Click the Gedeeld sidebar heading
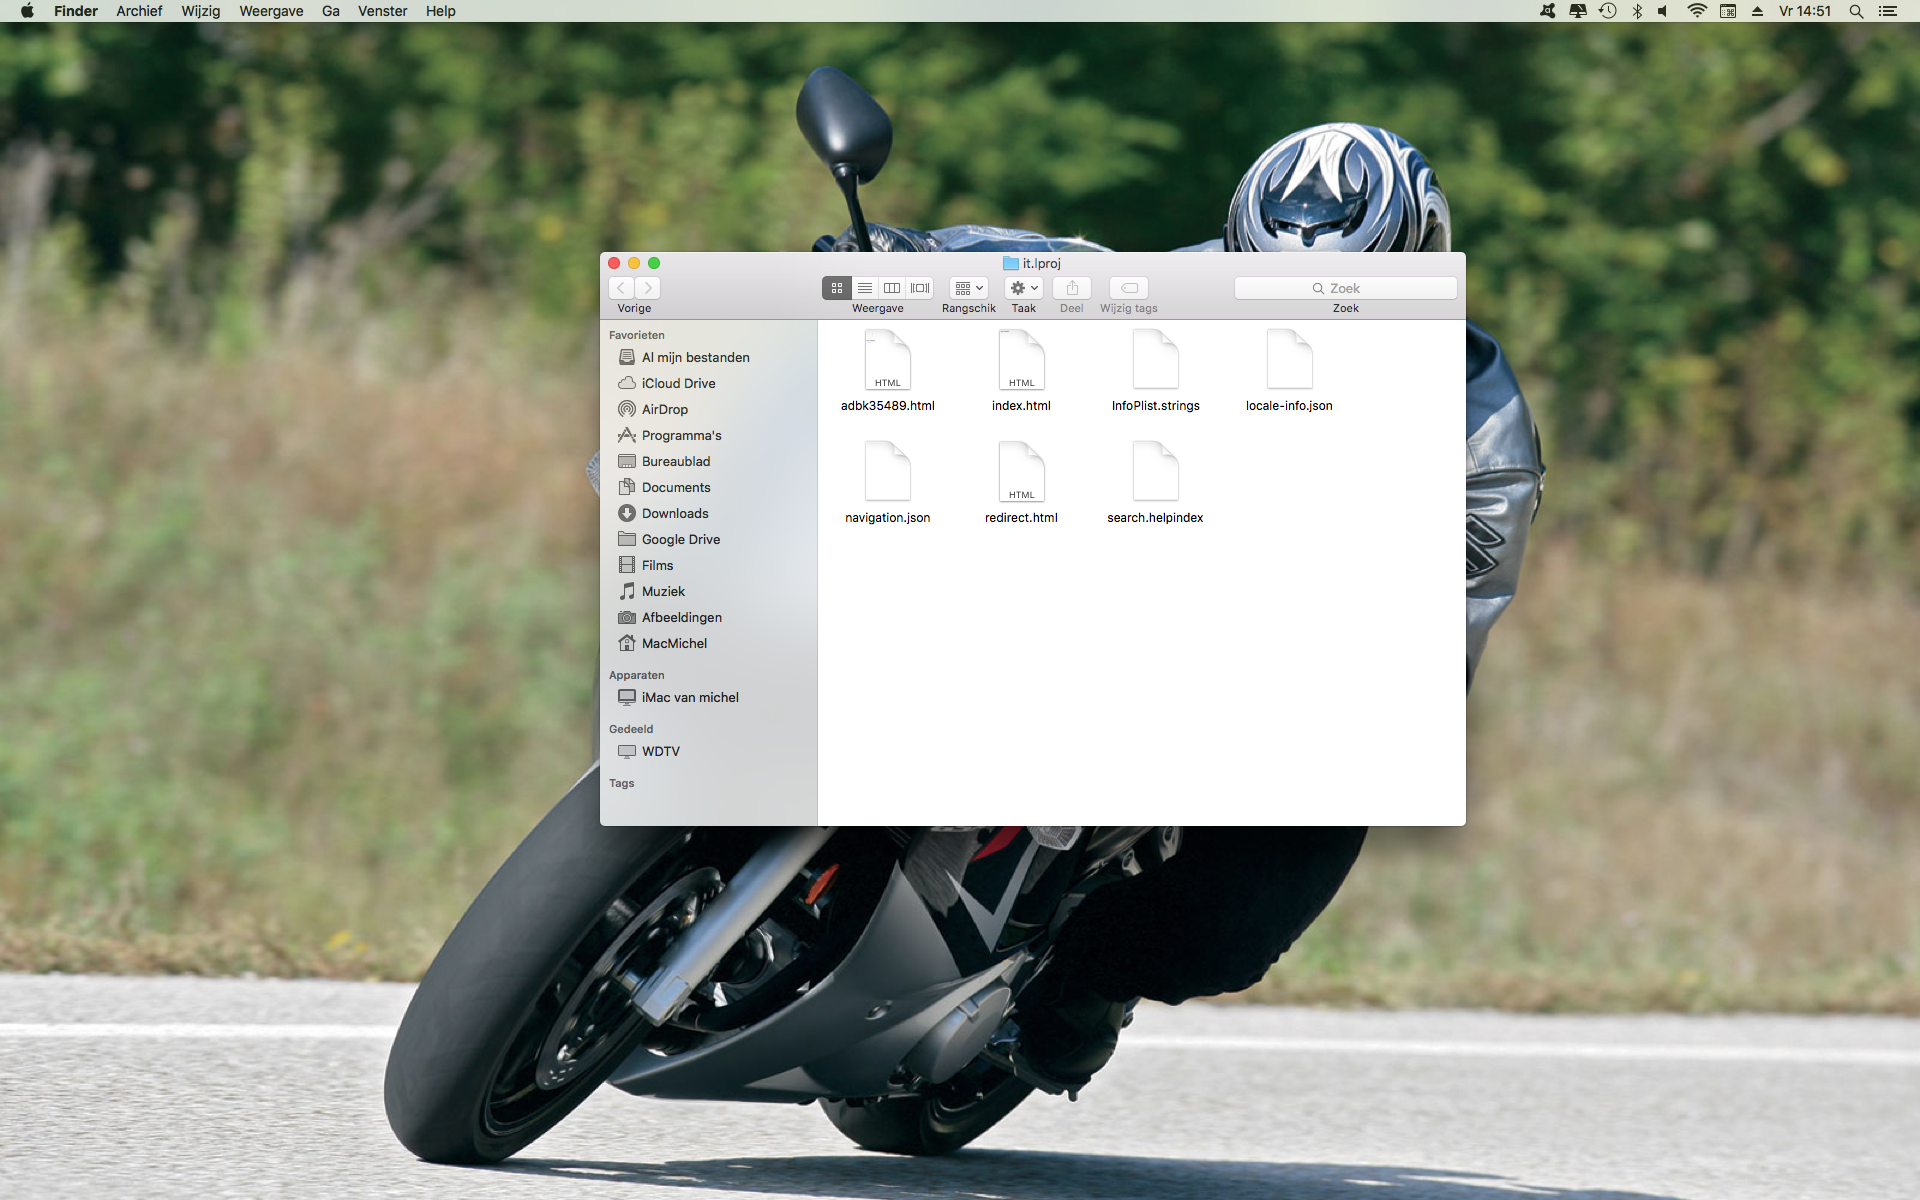Screen dimensions: 1920x1200 click(x=631, y=729)
